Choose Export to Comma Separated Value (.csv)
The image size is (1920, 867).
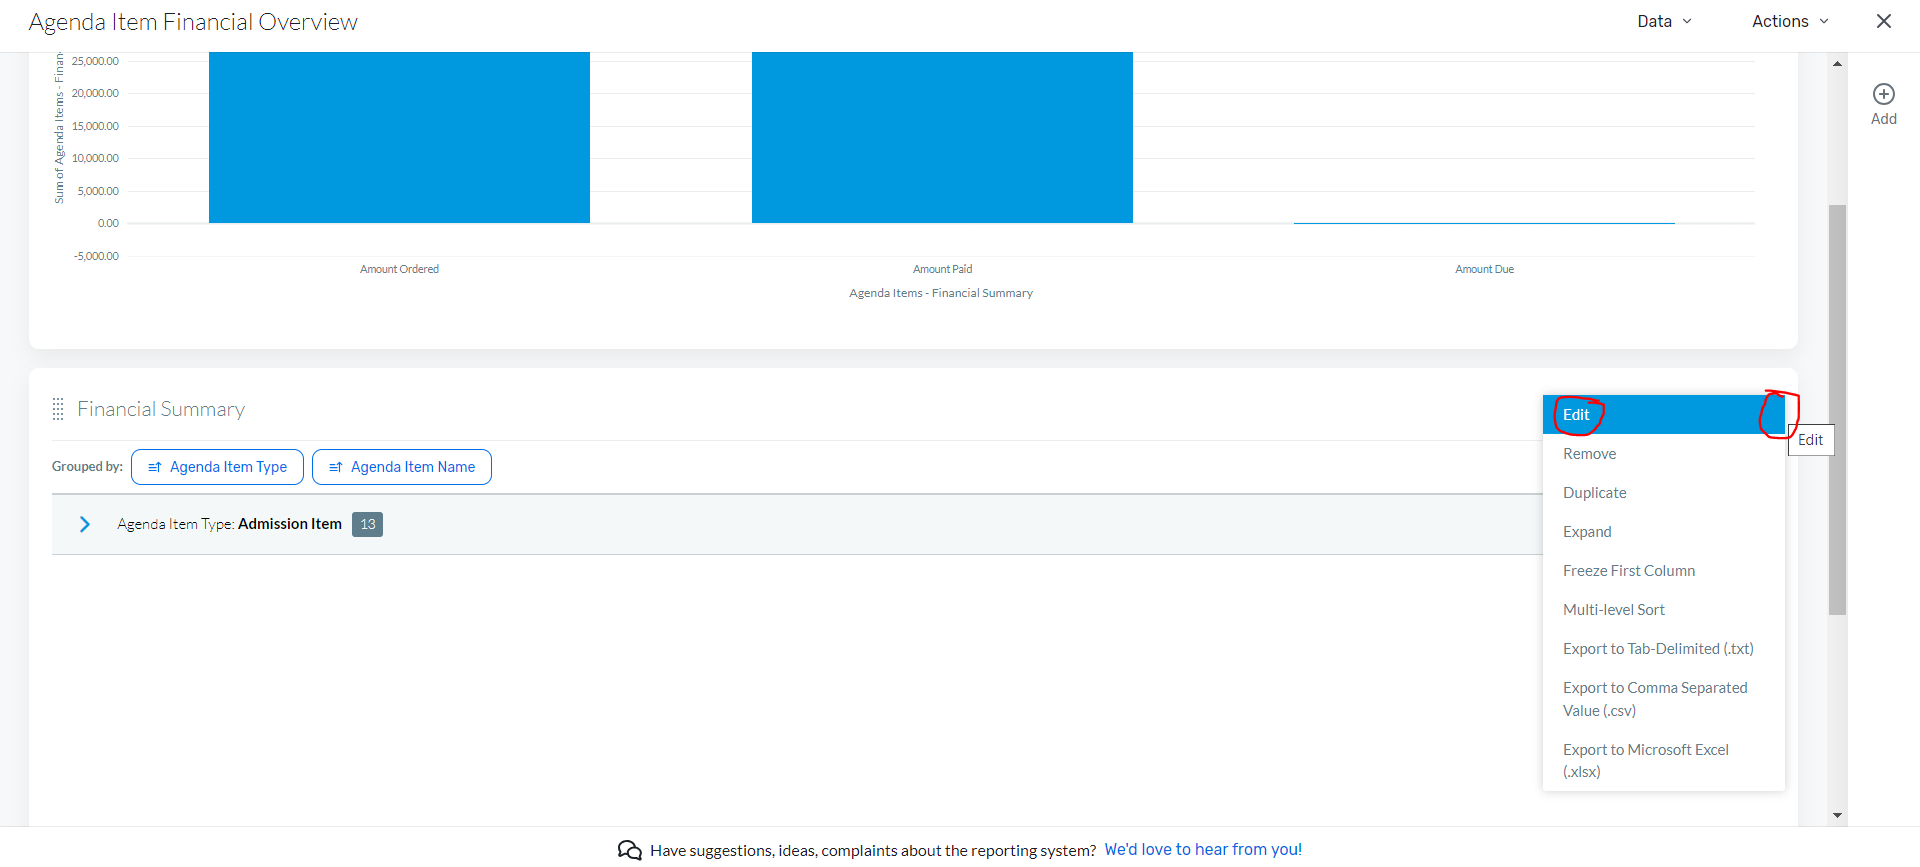pyautogui.click(x=1663, y=699)
